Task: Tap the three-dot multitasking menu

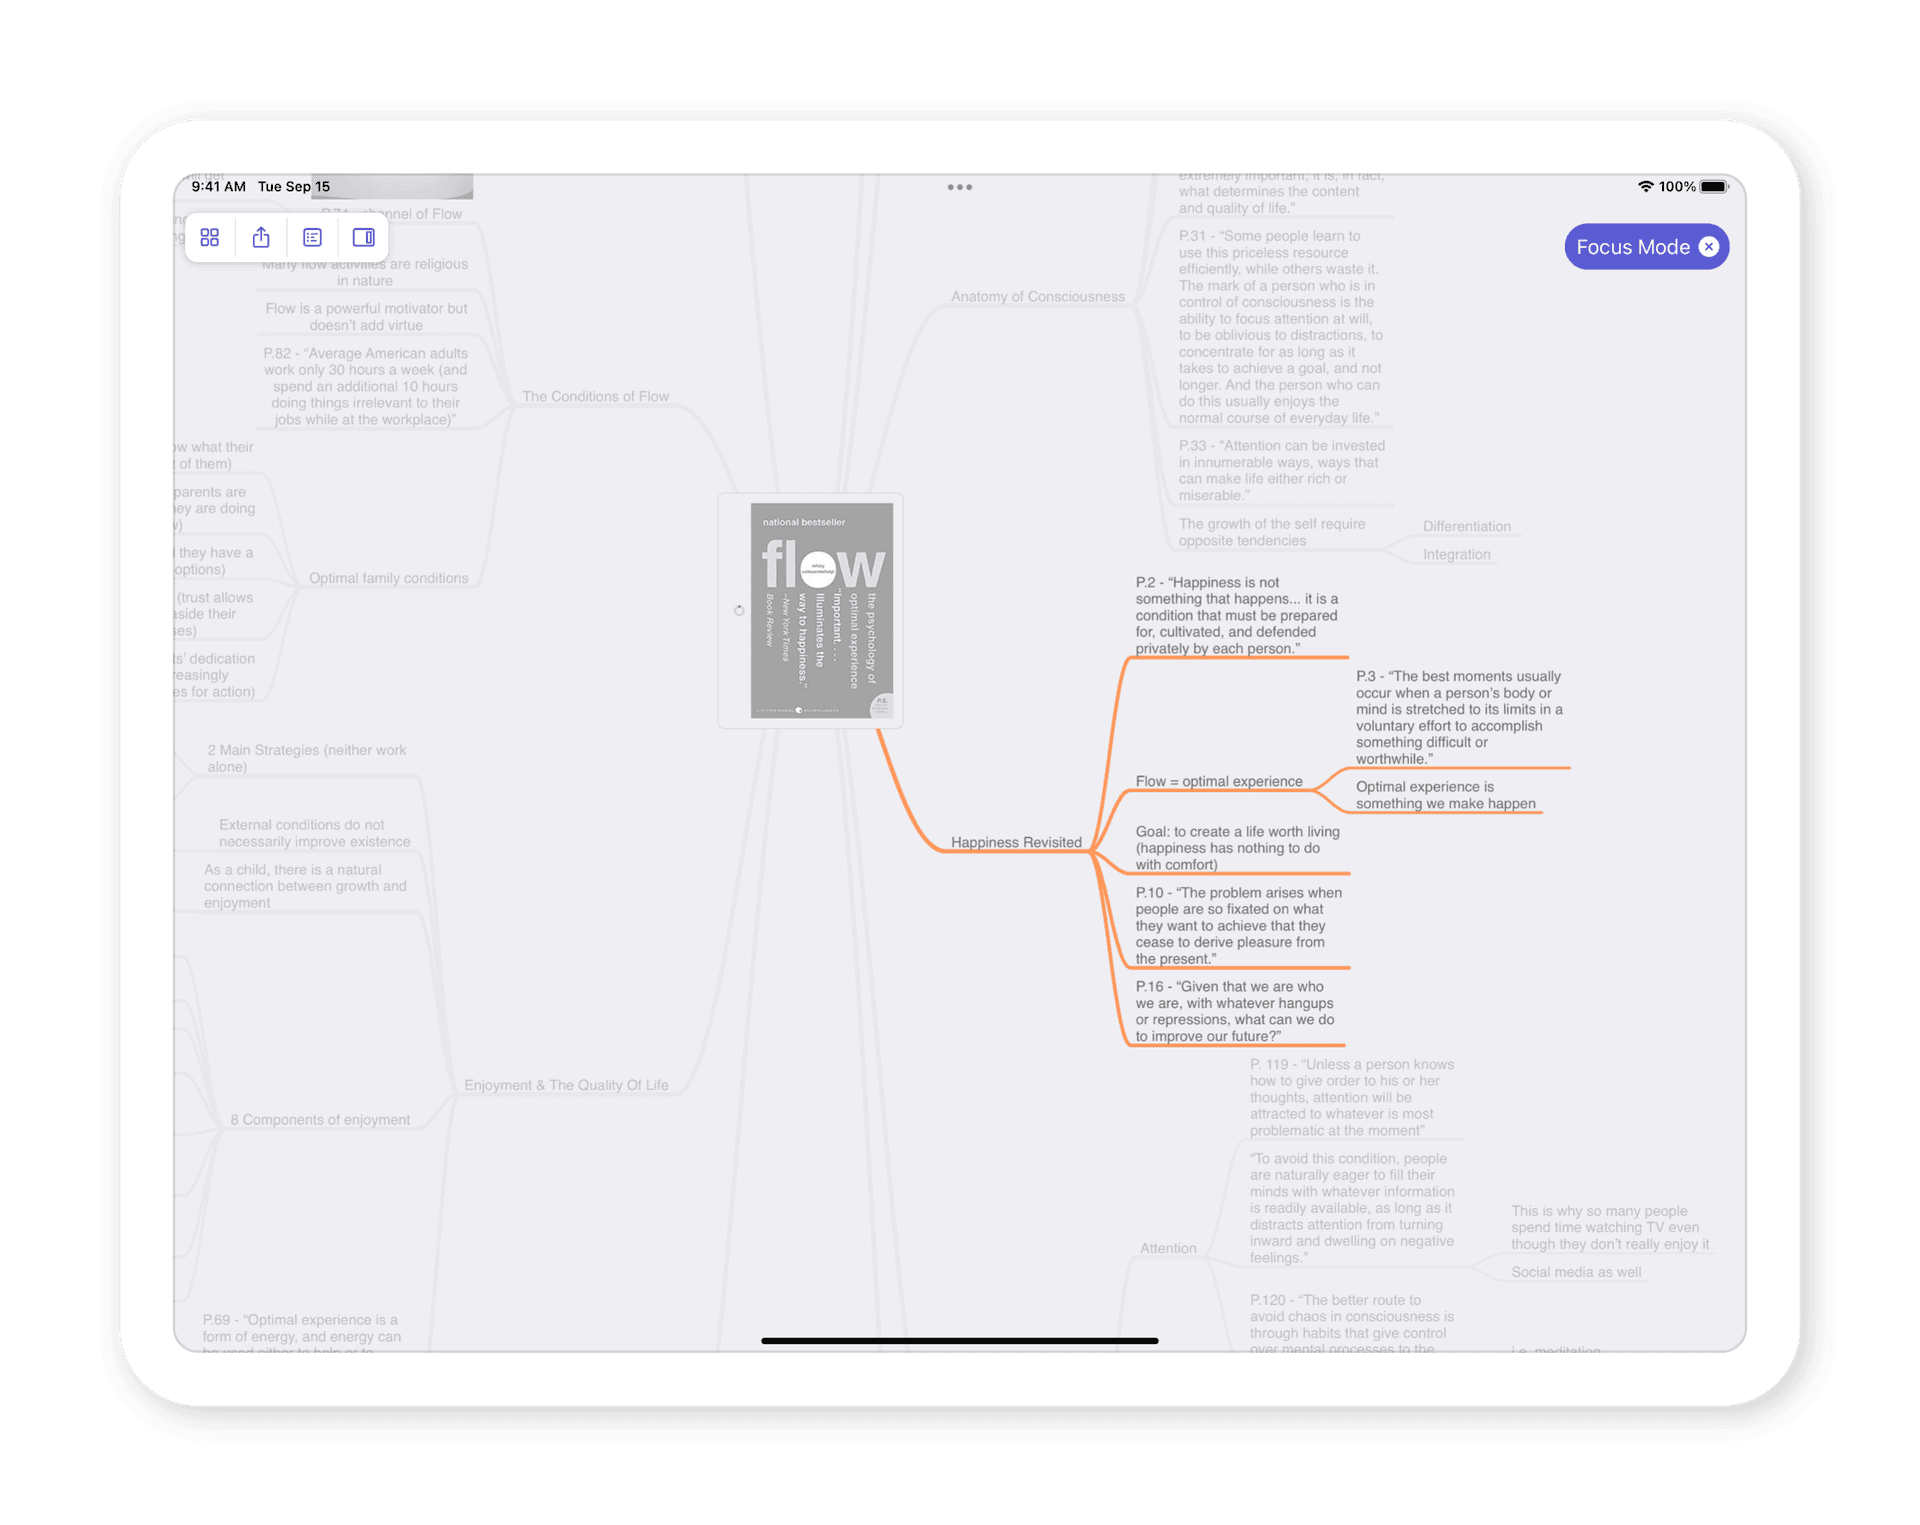Action: pyautogui.click(x=959, y=187)
